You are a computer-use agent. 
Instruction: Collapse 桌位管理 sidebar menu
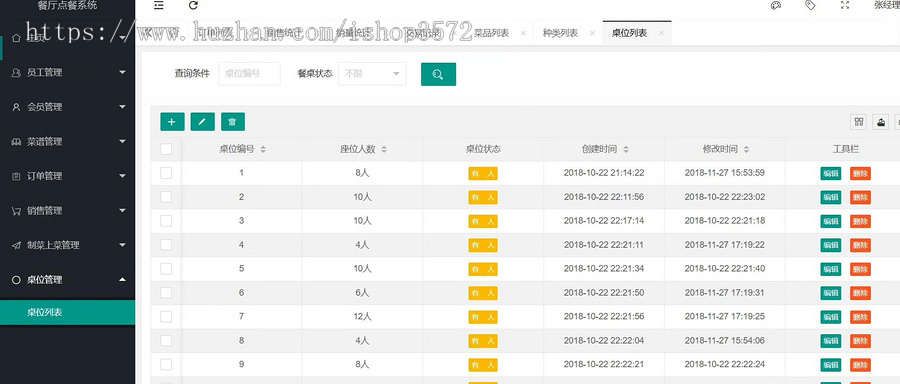(68, 280)
